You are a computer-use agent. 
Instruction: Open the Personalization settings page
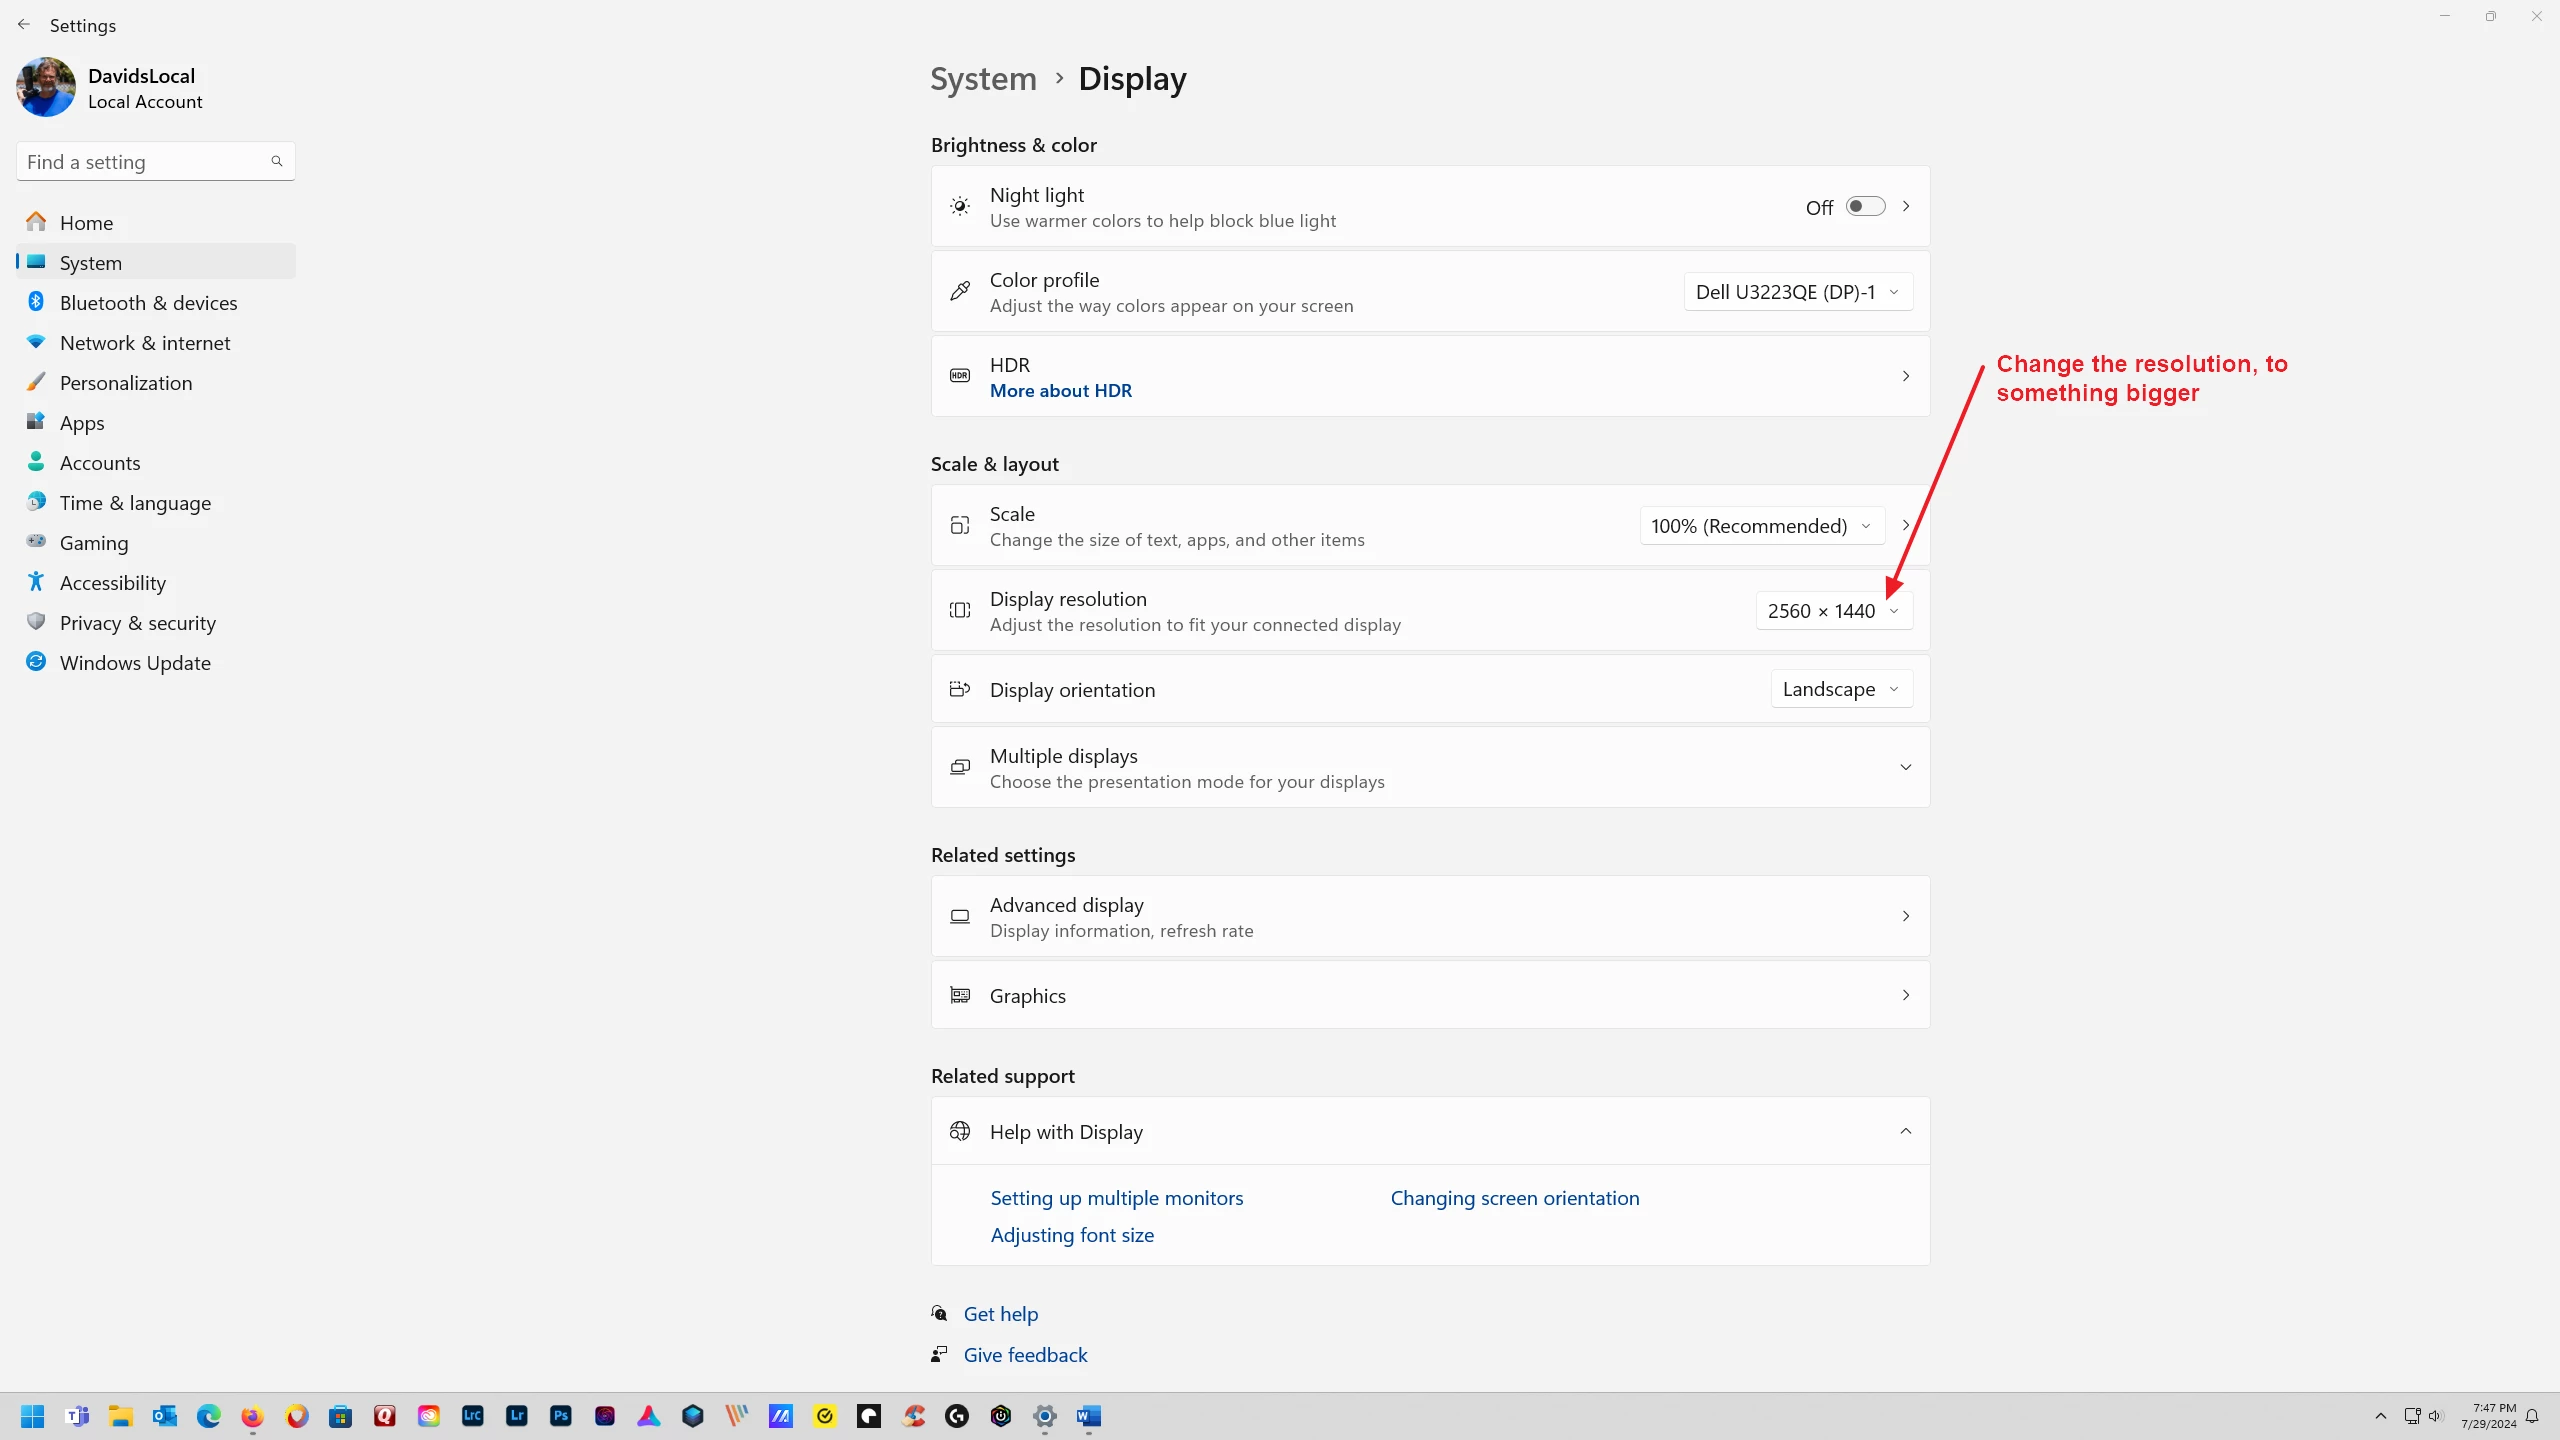tap(126, 383)
